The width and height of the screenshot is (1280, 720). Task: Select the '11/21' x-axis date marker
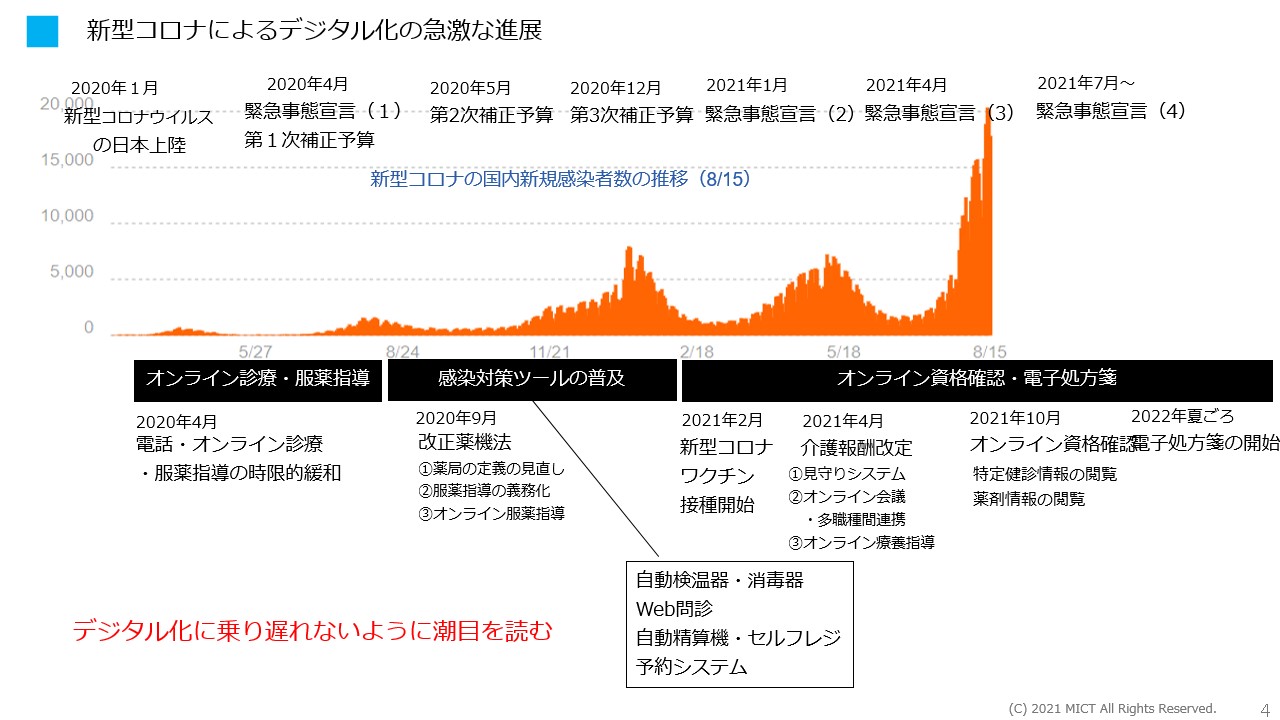[549, 352]
